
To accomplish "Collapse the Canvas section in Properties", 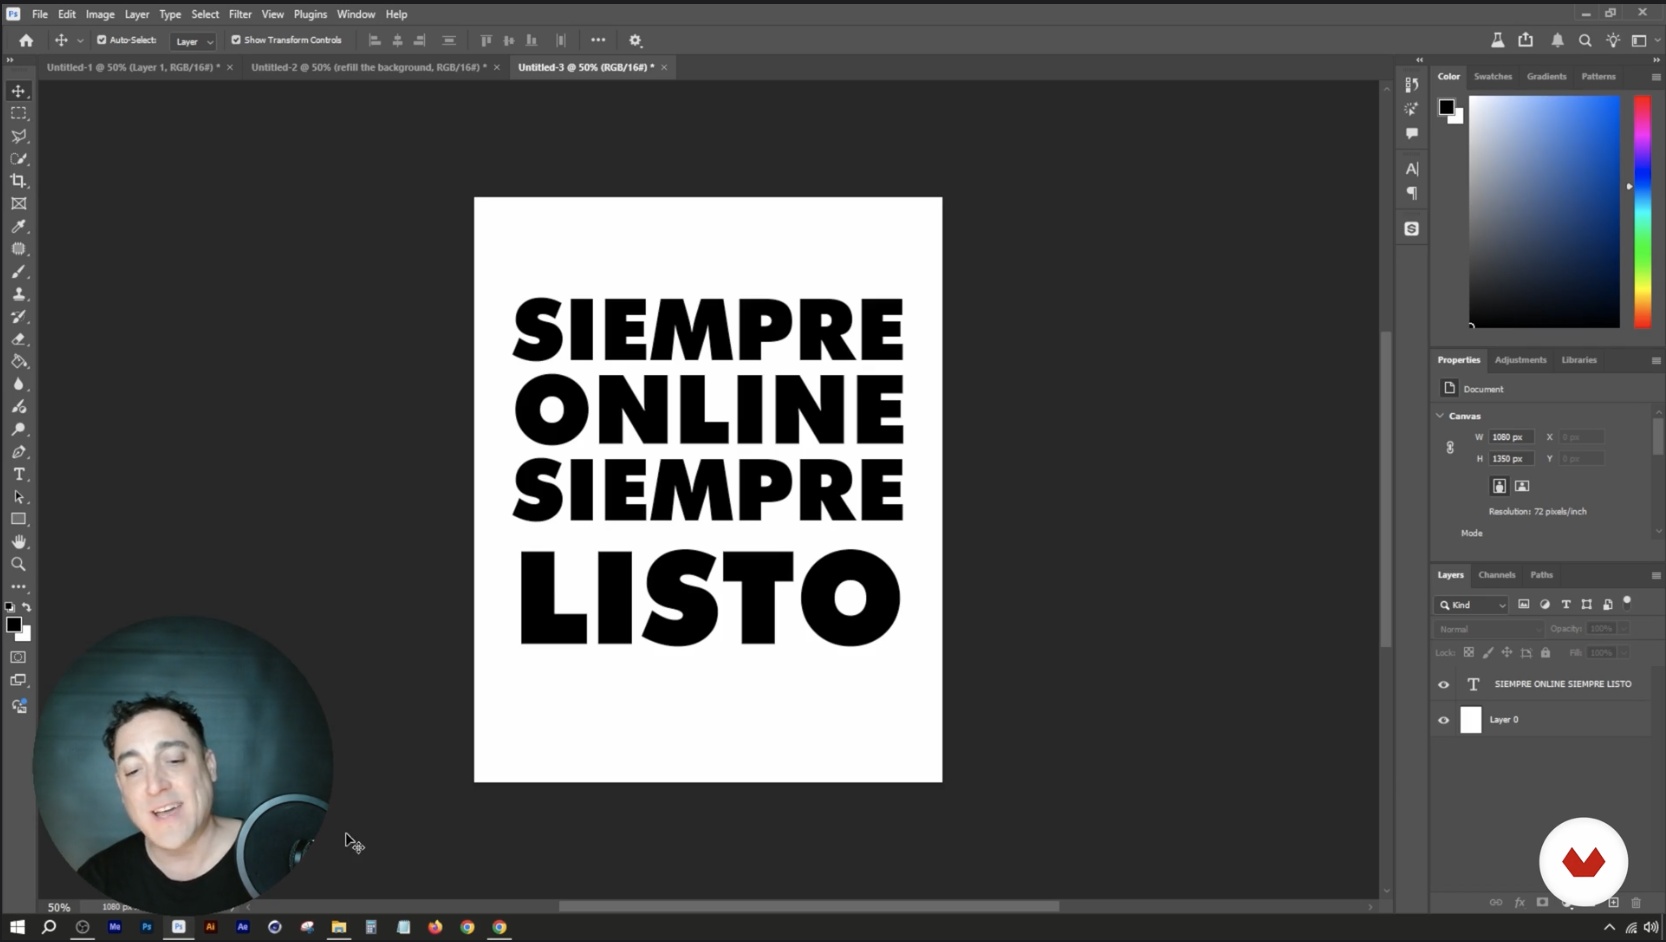I will tap(1440, 416).
